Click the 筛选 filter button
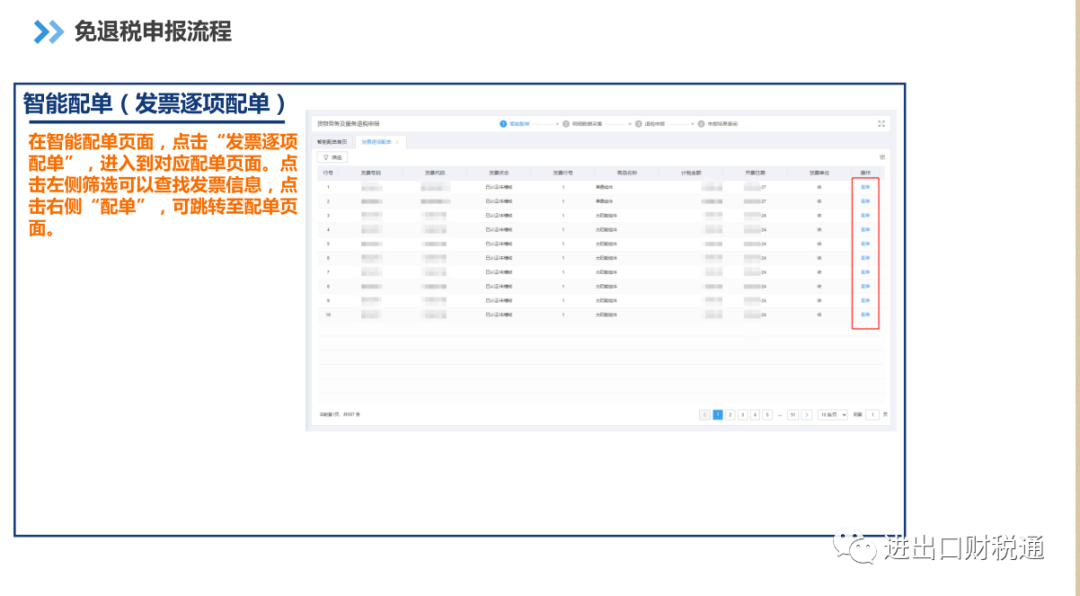The image size is (1080, 596). pyautogui.click(x=333, y=157)
